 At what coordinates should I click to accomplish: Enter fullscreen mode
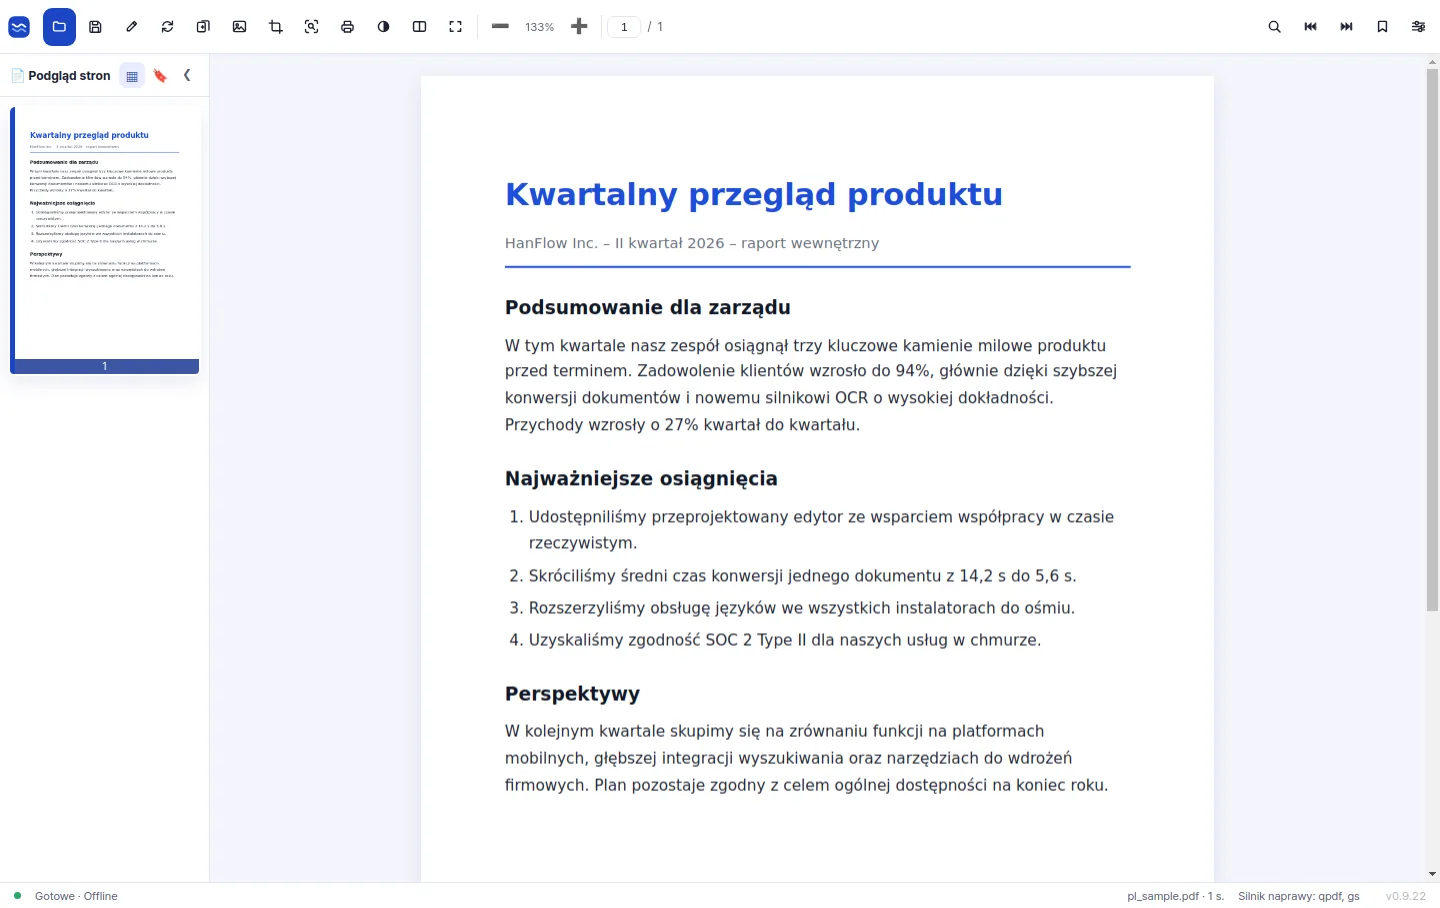[455, 27]
